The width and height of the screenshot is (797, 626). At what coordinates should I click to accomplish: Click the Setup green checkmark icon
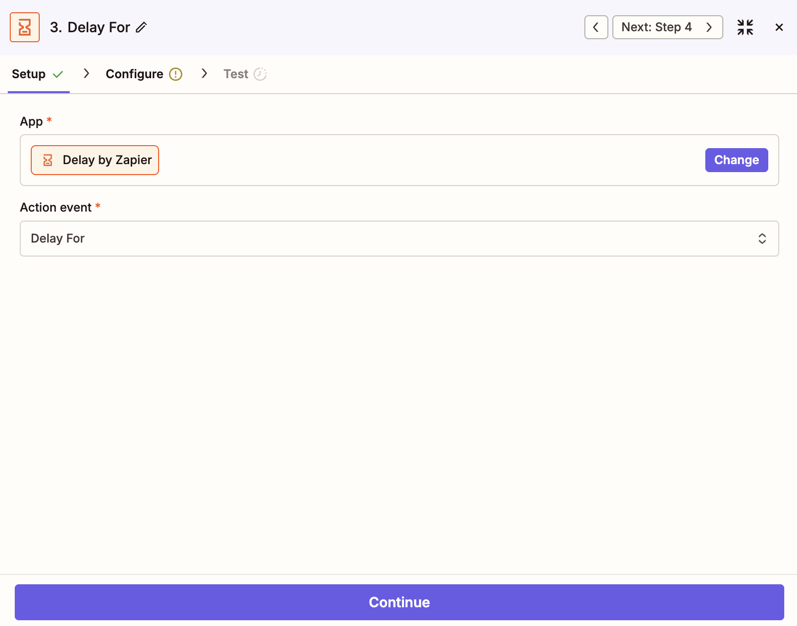[x=58, y=74]
